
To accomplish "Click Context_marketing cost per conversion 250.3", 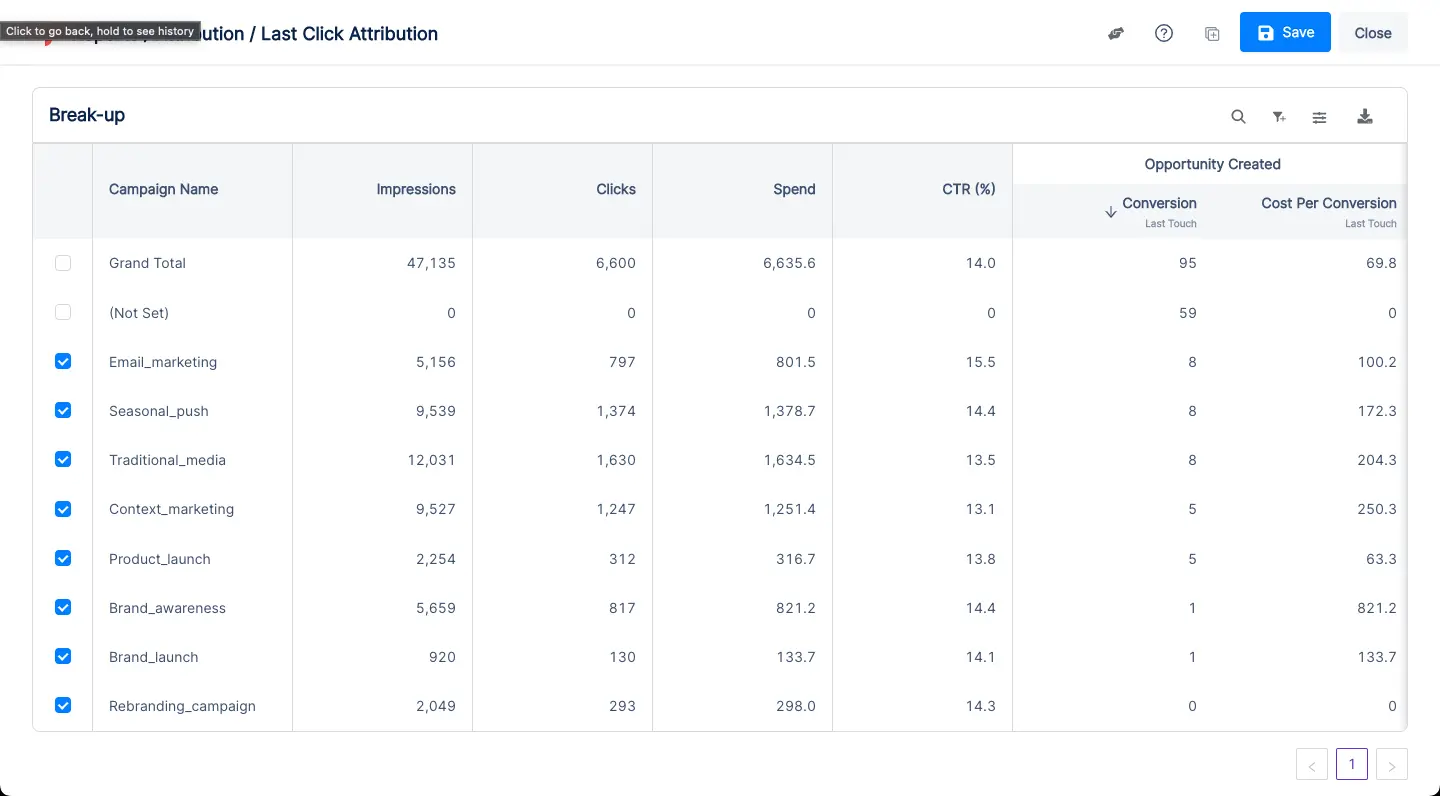I will pos(1377,509).
